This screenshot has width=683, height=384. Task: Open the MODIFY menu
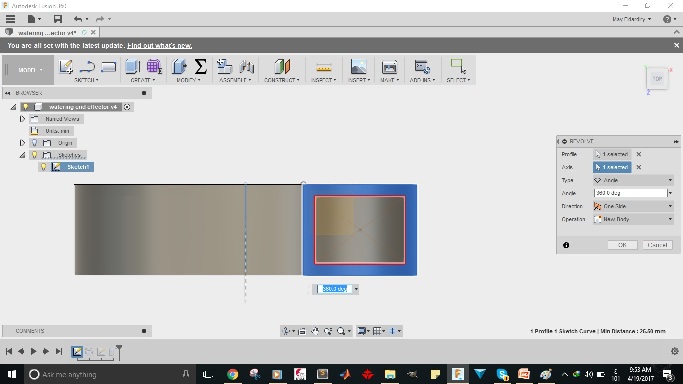coord(189,80)
